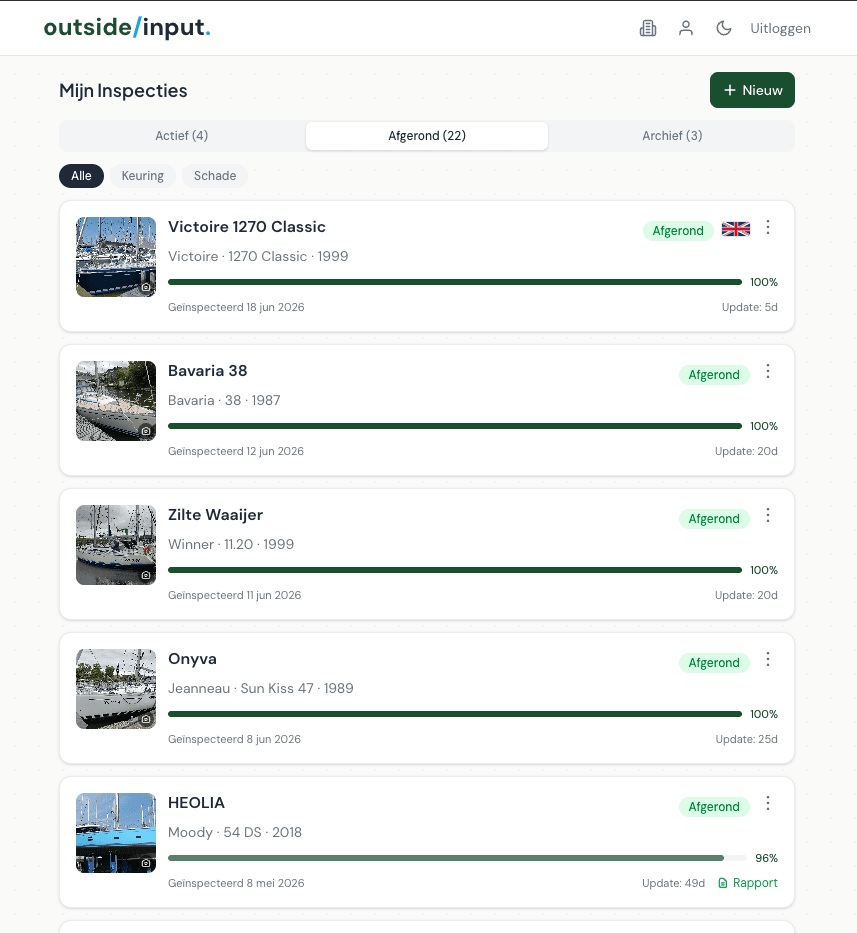Screen dimensions: 857x933
Task: Click the Bavaria 38 progress bar
Action: (x=455, y=426)
